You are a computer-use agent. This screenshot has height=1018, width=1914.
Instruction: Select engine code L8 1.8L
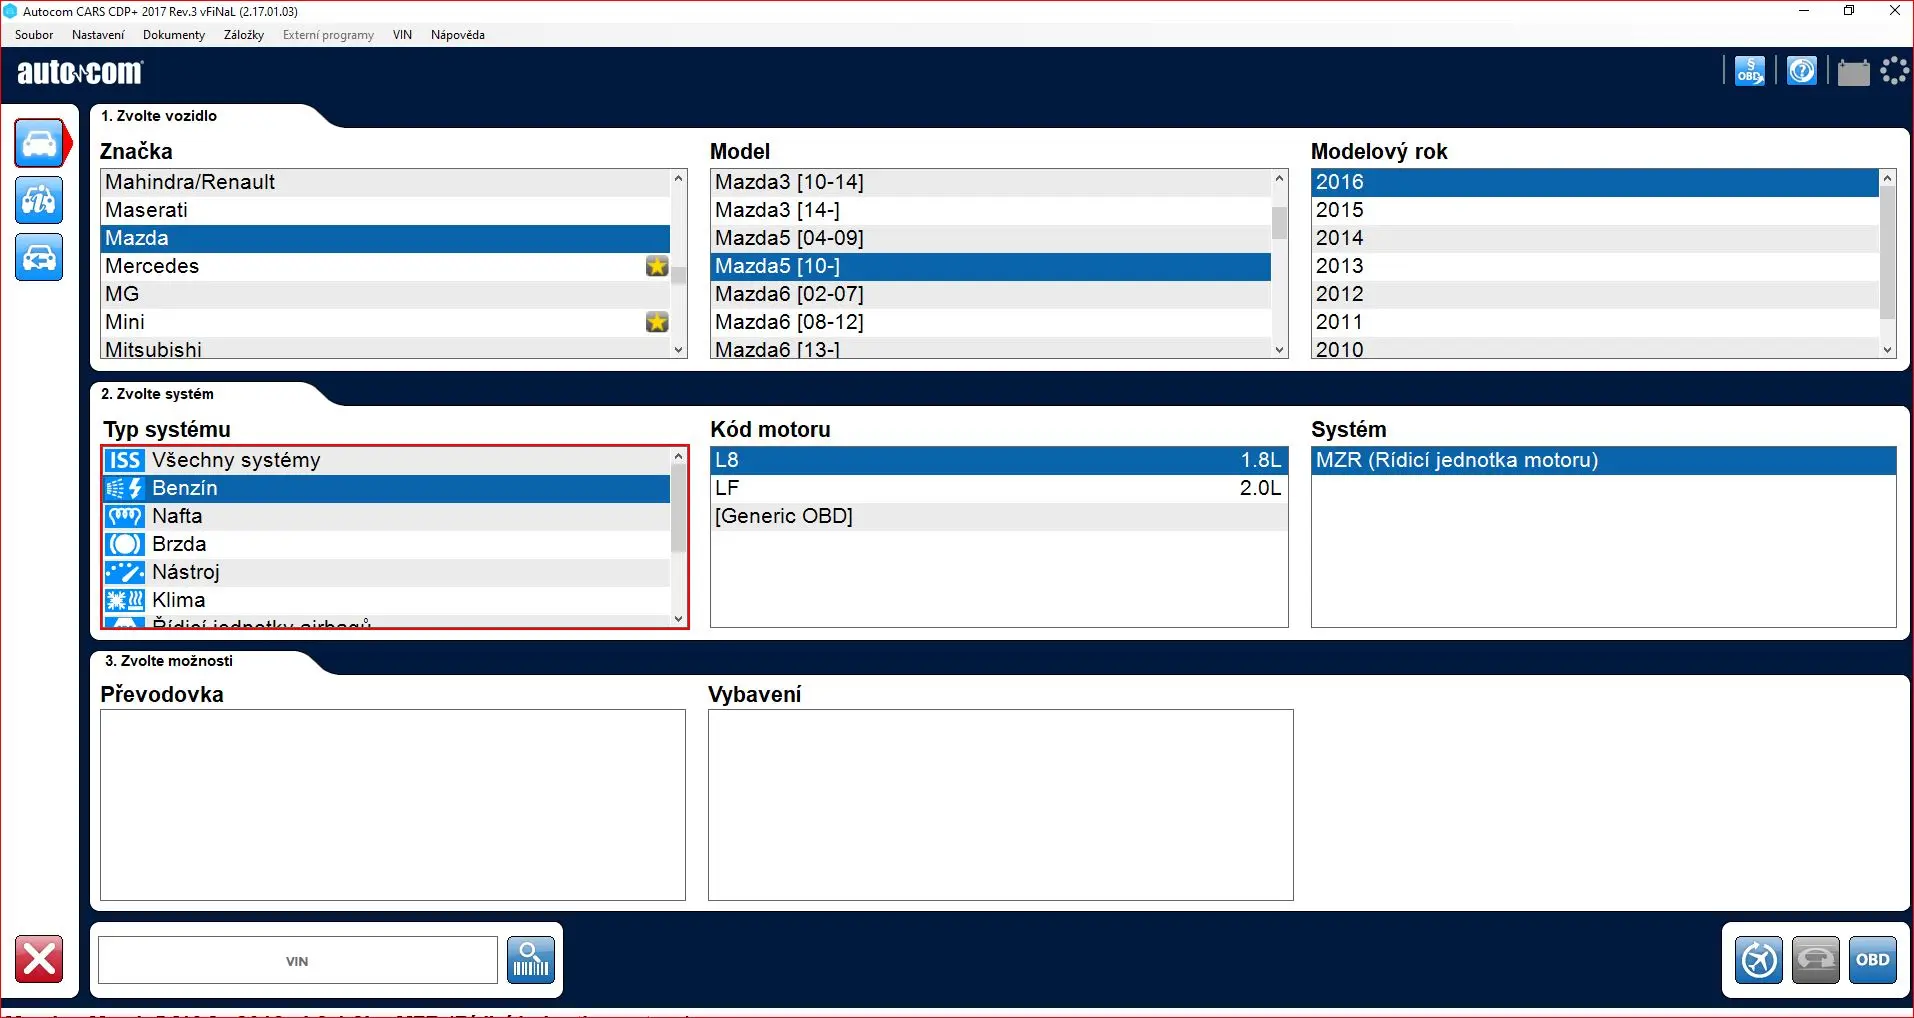[999, 460]
